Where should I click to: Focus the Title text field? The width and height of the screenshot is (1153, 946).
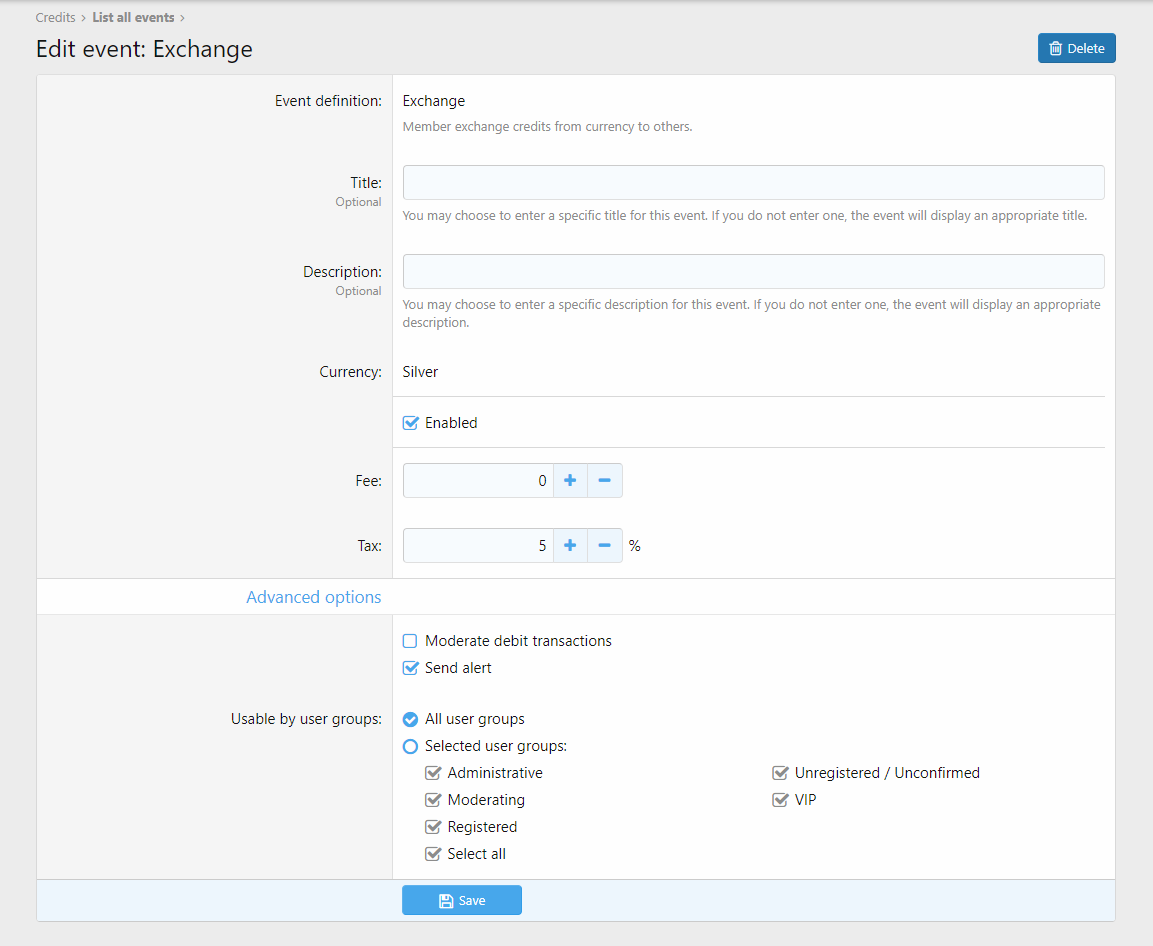(x=753, y=183)
